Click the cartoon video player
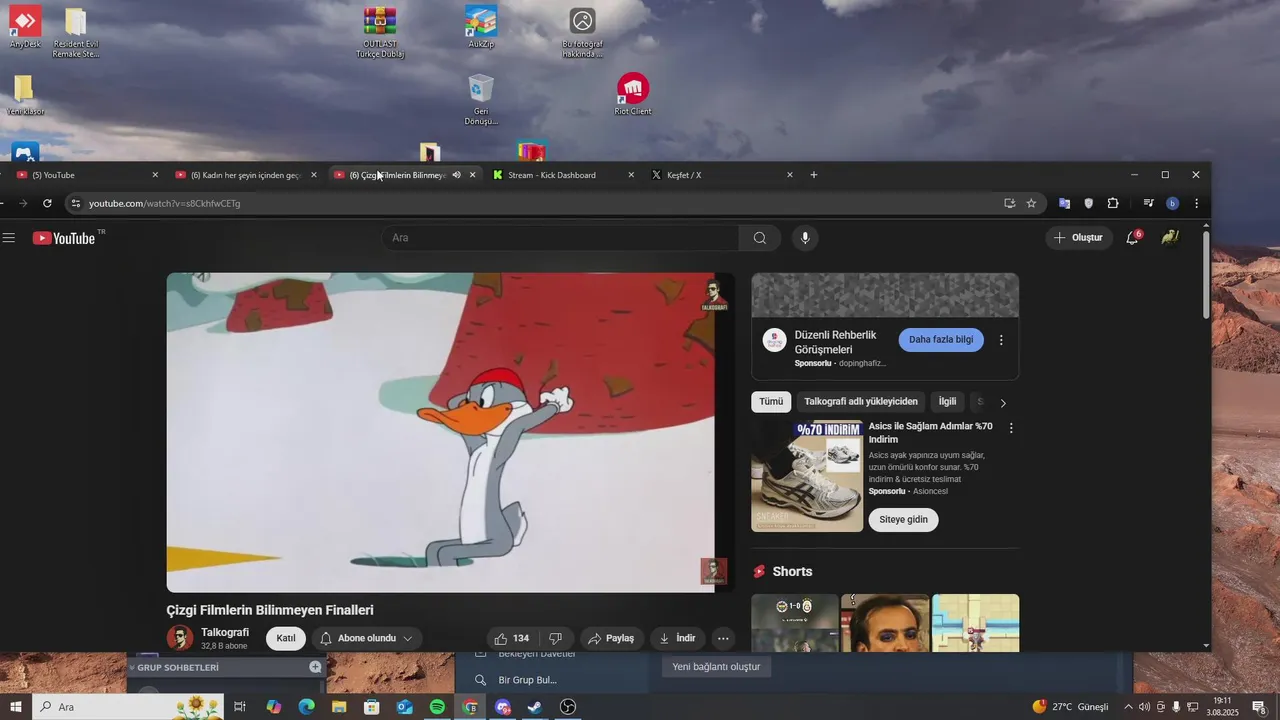This screenshot has height=720, width=1280. [450, 433]
